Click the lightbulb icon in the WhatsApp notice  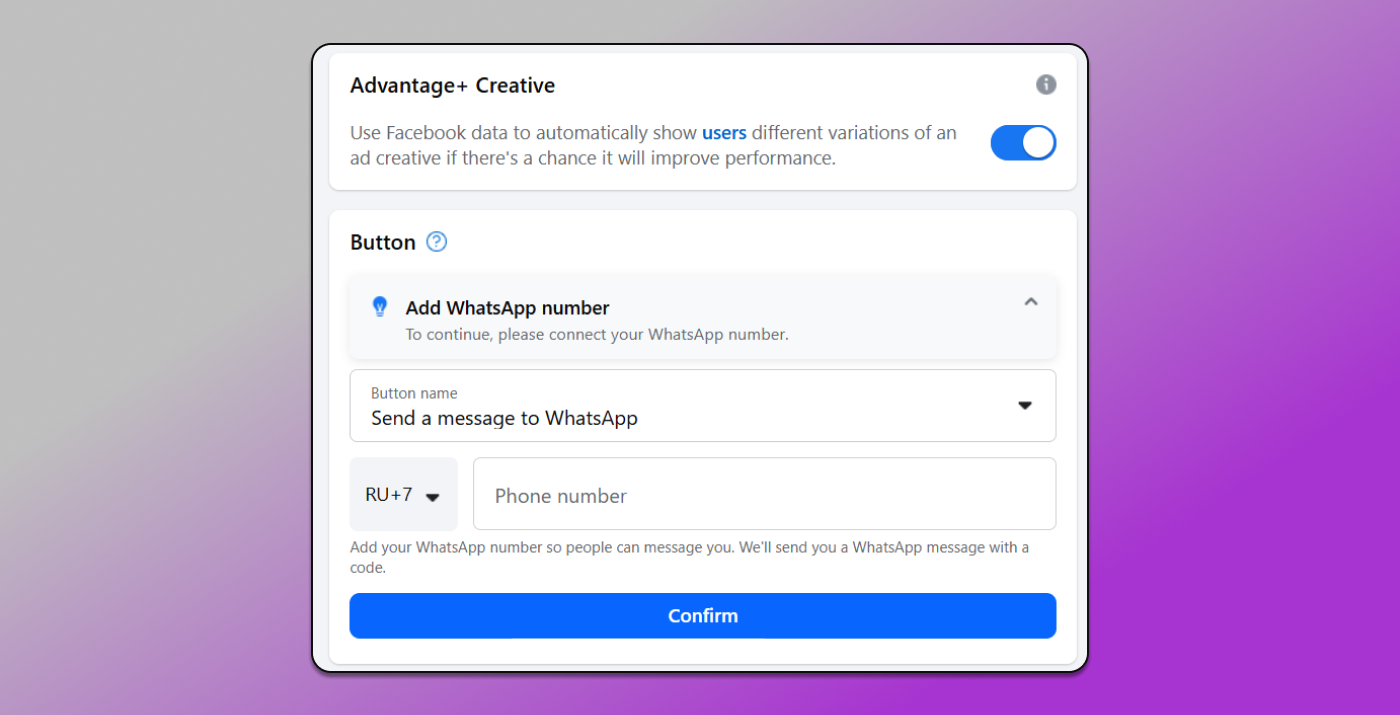tap(380, 307)
